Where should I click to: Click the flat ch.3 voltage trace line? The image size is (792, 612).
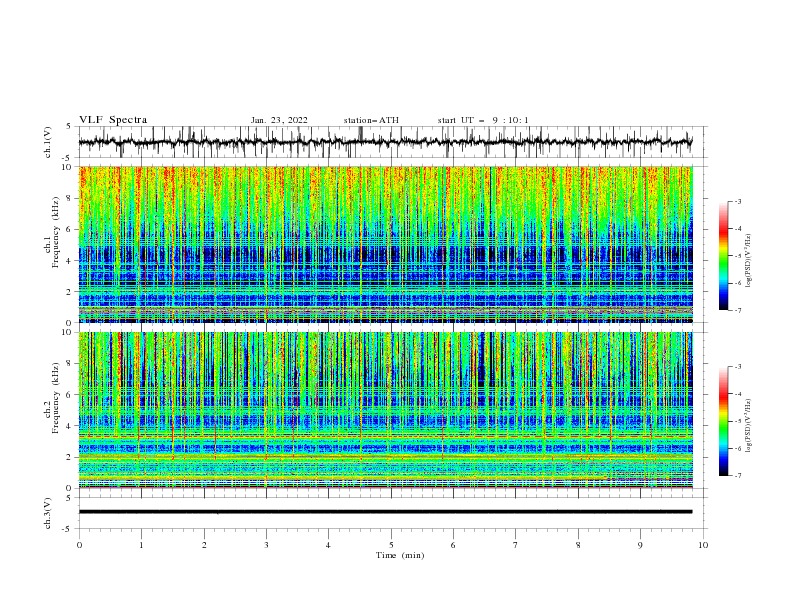pos(385,512)
